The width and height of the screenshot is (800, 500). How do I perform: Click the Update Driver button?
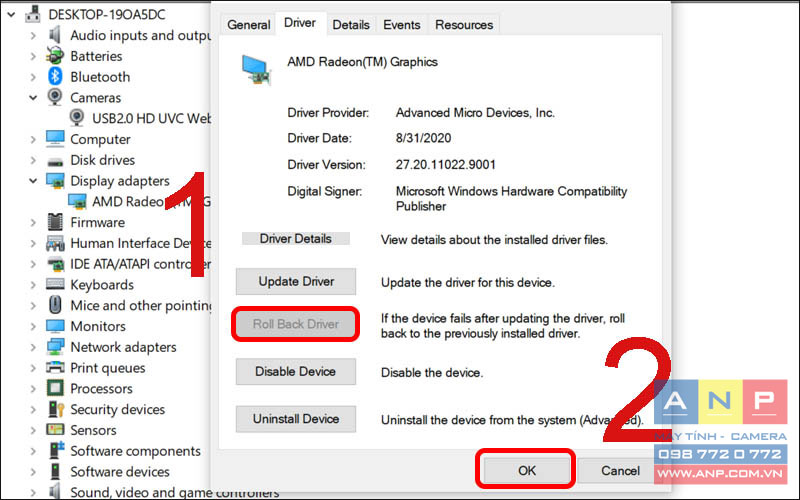tap(296, 281)
